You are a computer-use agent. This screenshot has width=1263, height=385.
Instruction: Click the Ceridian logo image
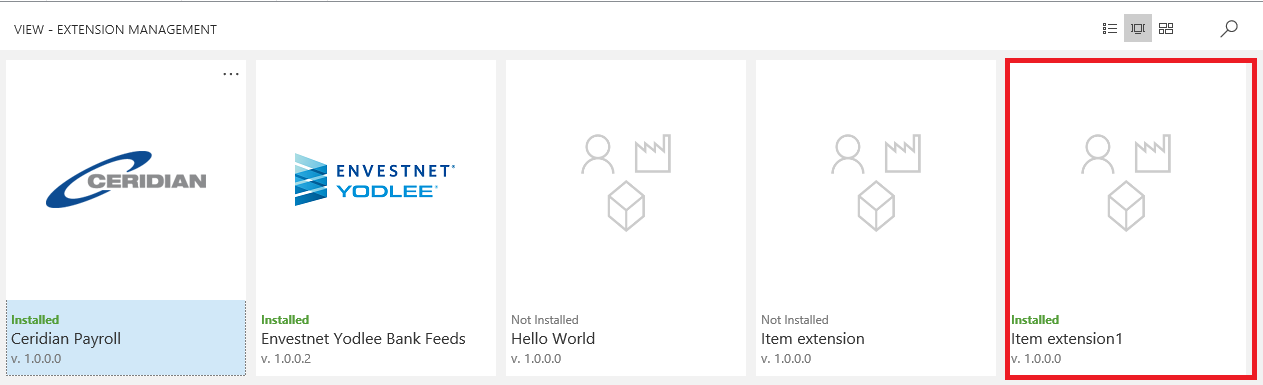(x=126, y=181)
